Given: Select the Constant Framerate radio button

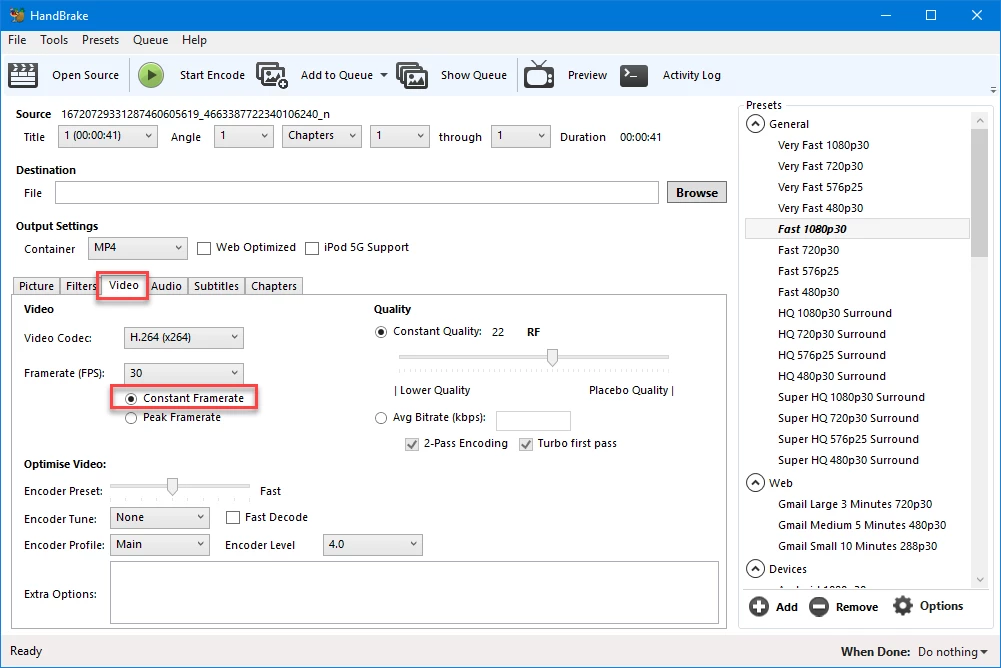Looking at the screenshot, I should point(131,399).
